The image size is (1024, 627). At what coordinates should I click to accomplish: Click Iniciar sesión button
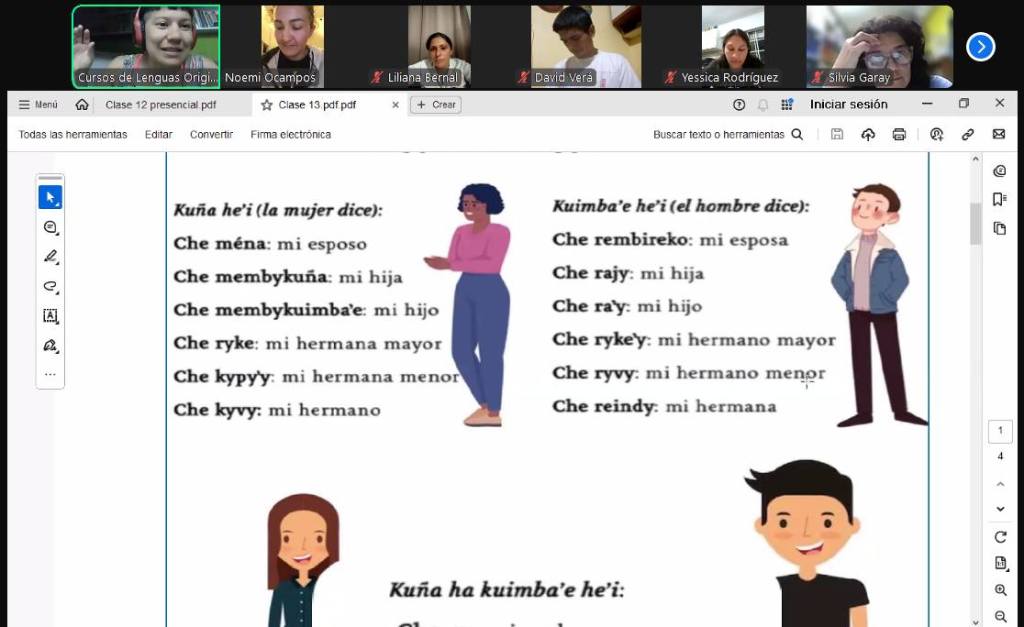pyautogui.click(x=848, y=104)
